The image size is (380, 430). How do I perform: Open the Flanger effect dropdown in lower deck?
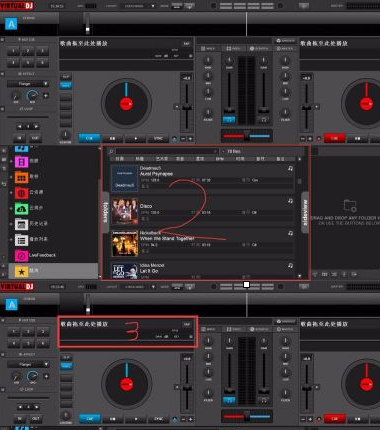pyautogui.click(x=28, y=364)
